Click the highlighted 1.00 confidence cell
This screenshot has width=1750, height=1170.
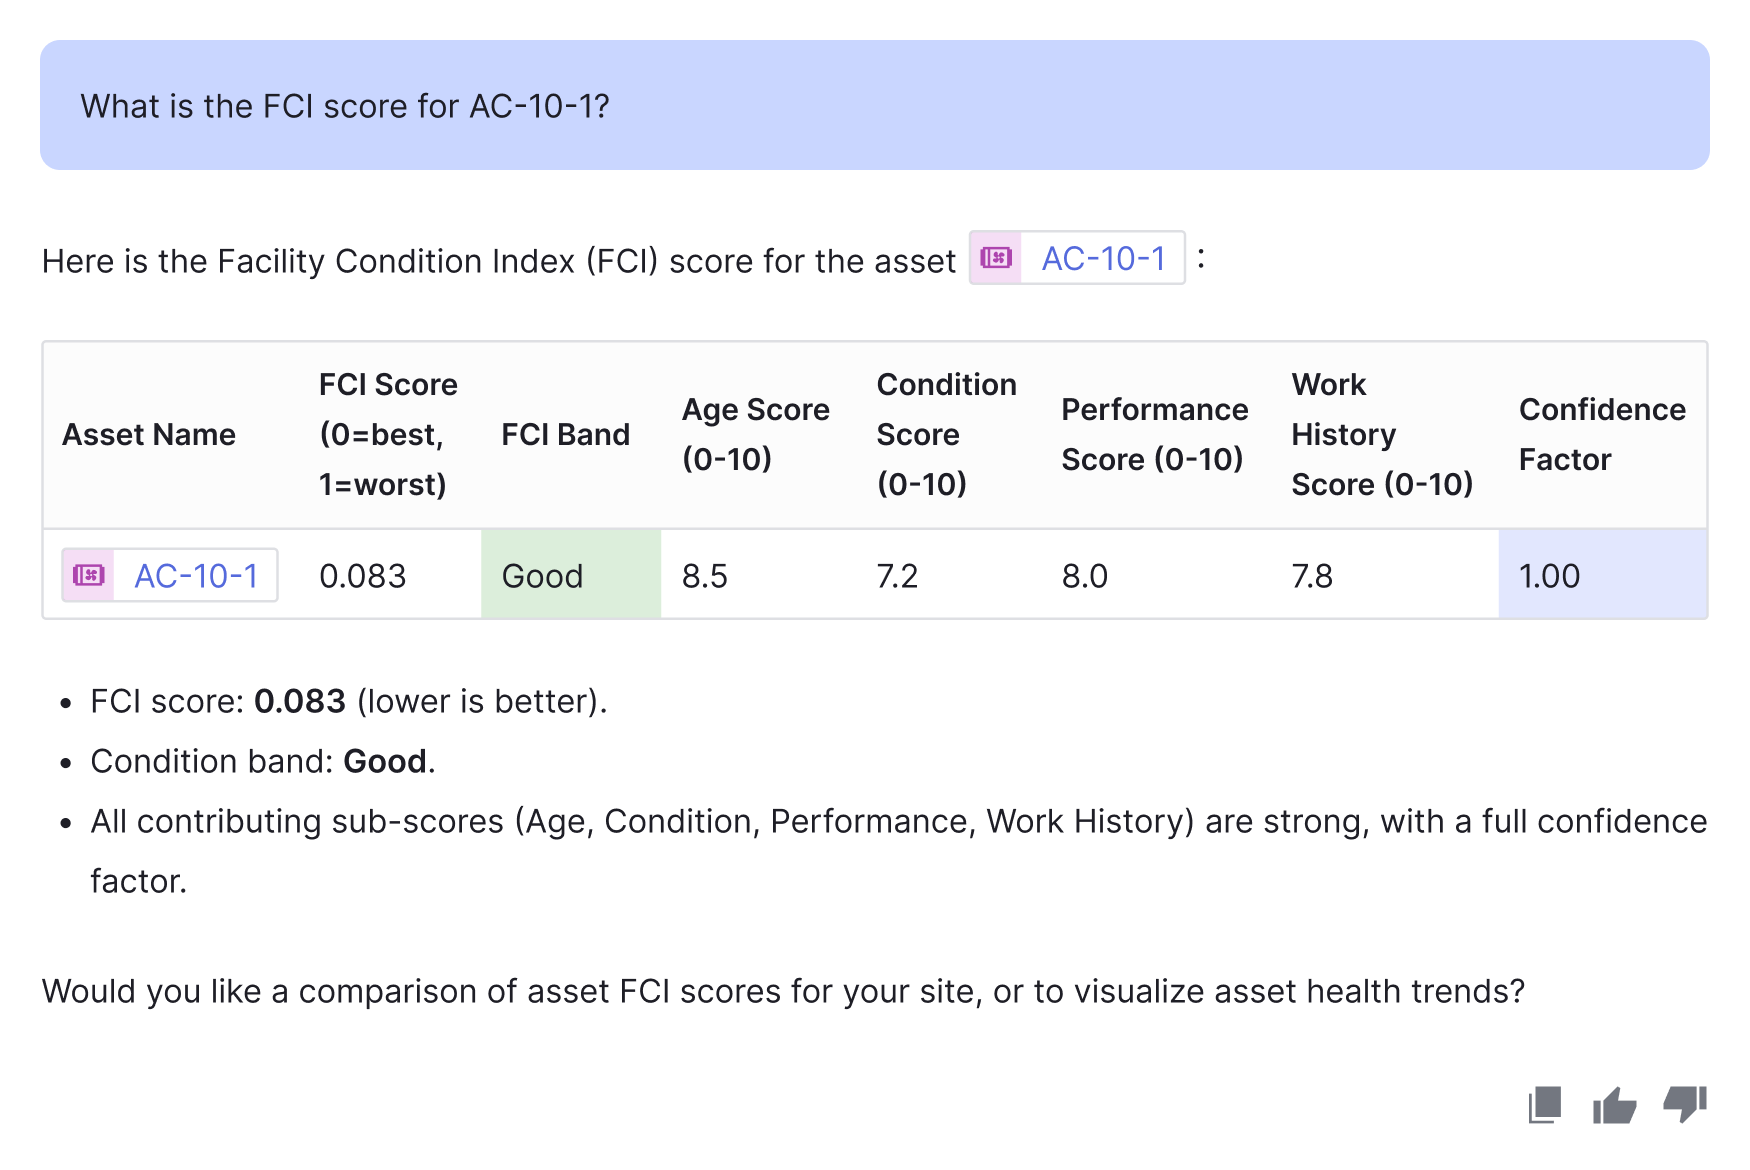[x=1602, y=574]
